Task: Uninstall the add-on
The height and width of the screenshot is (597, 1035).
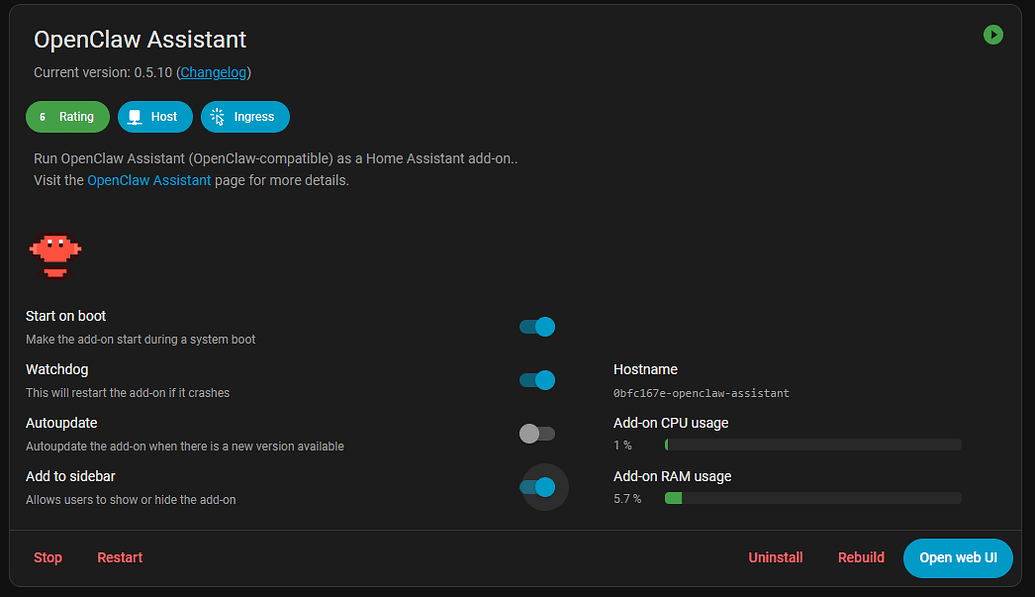Action: (776, 557)
